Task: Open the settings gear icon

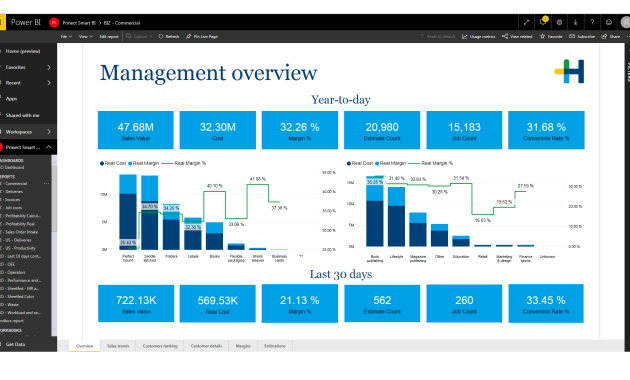Action: click(559, 22)
